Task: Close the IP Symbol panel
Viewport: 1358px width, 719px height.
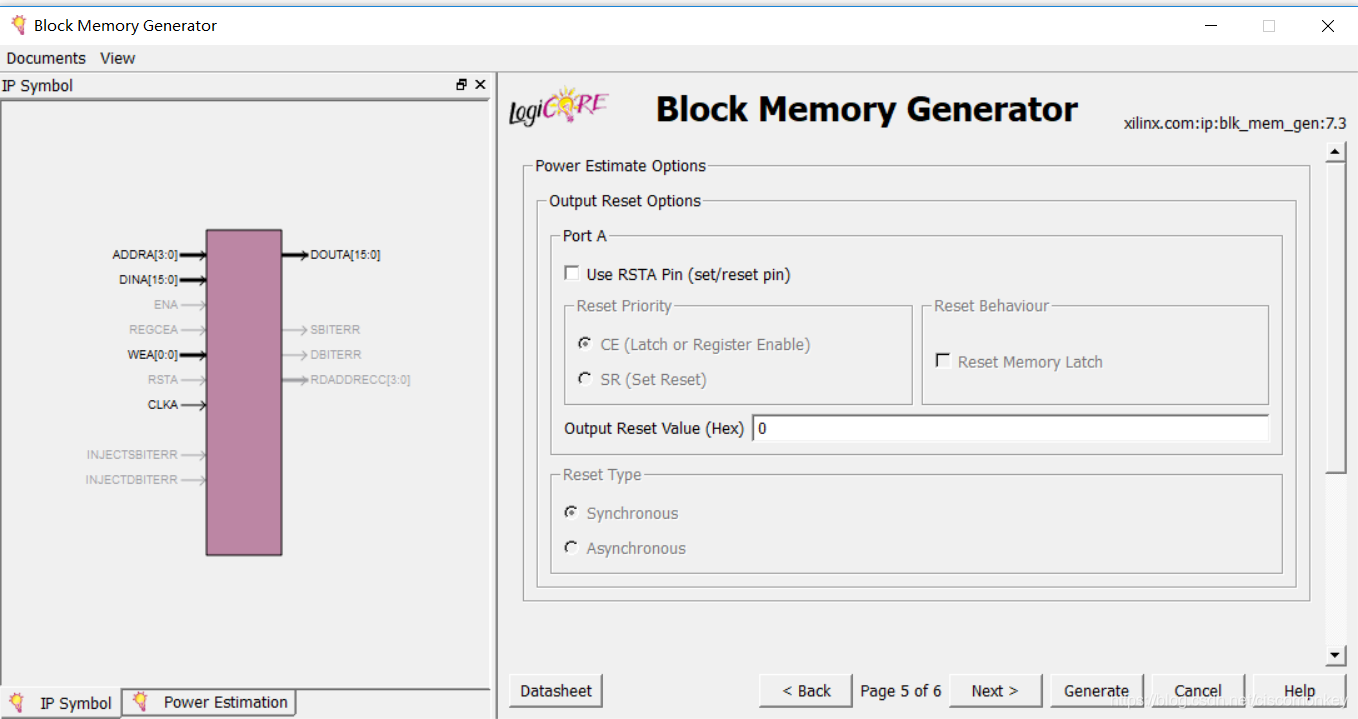Action: [480, 85]
